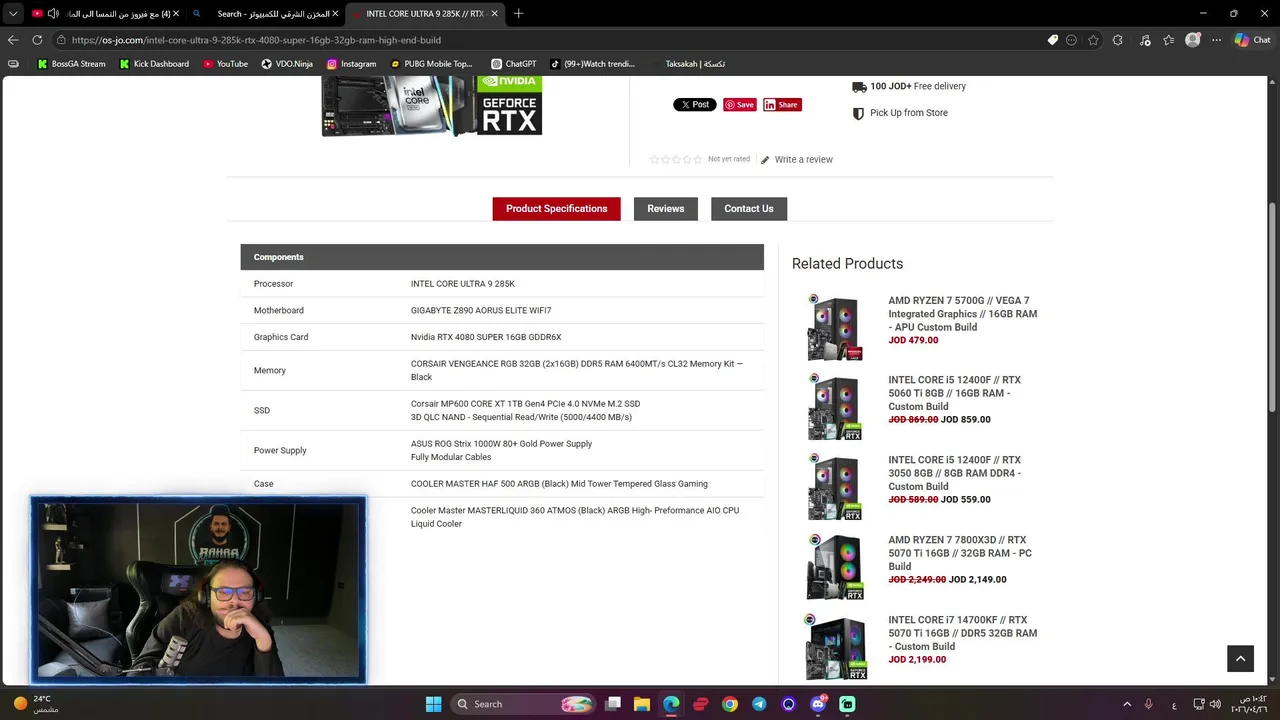Image resolution: width=1280 pixels, height=720 pixels.
Task: Open the TikTok Watch trending bookmark
Action: [x=592, y=64]
